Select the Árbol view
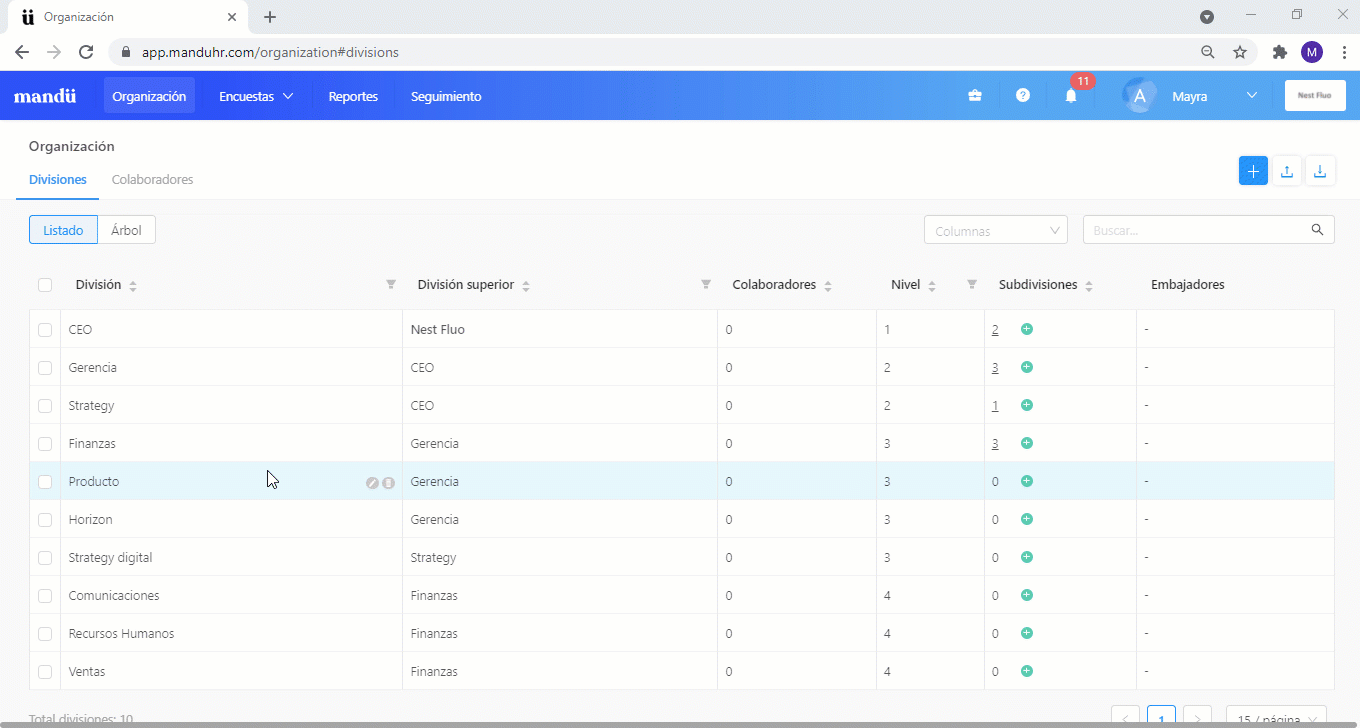The image size is (1360, 728). tap(126, 230)
